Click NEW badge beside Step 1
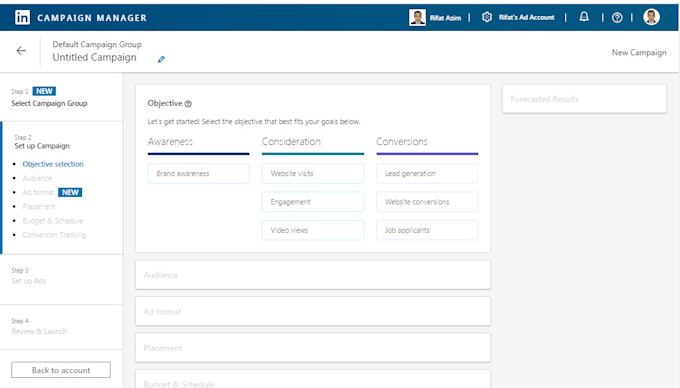 pos(44,91)
